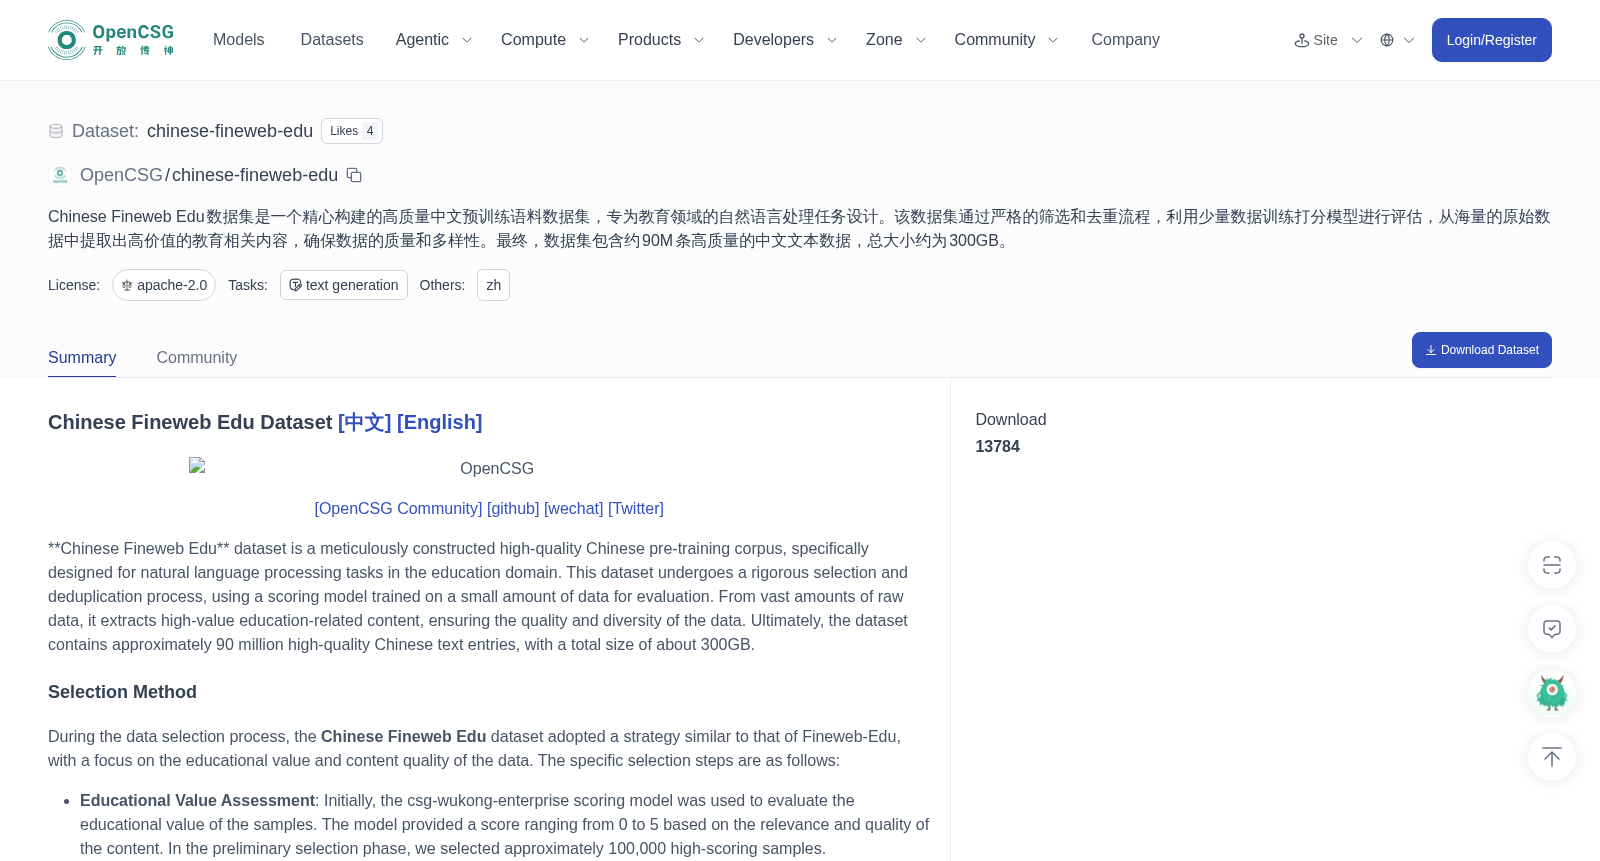The width and height of the screenshot is (1600, 861).
Task: Open the Company page
Action: [x=1125, y=40]
